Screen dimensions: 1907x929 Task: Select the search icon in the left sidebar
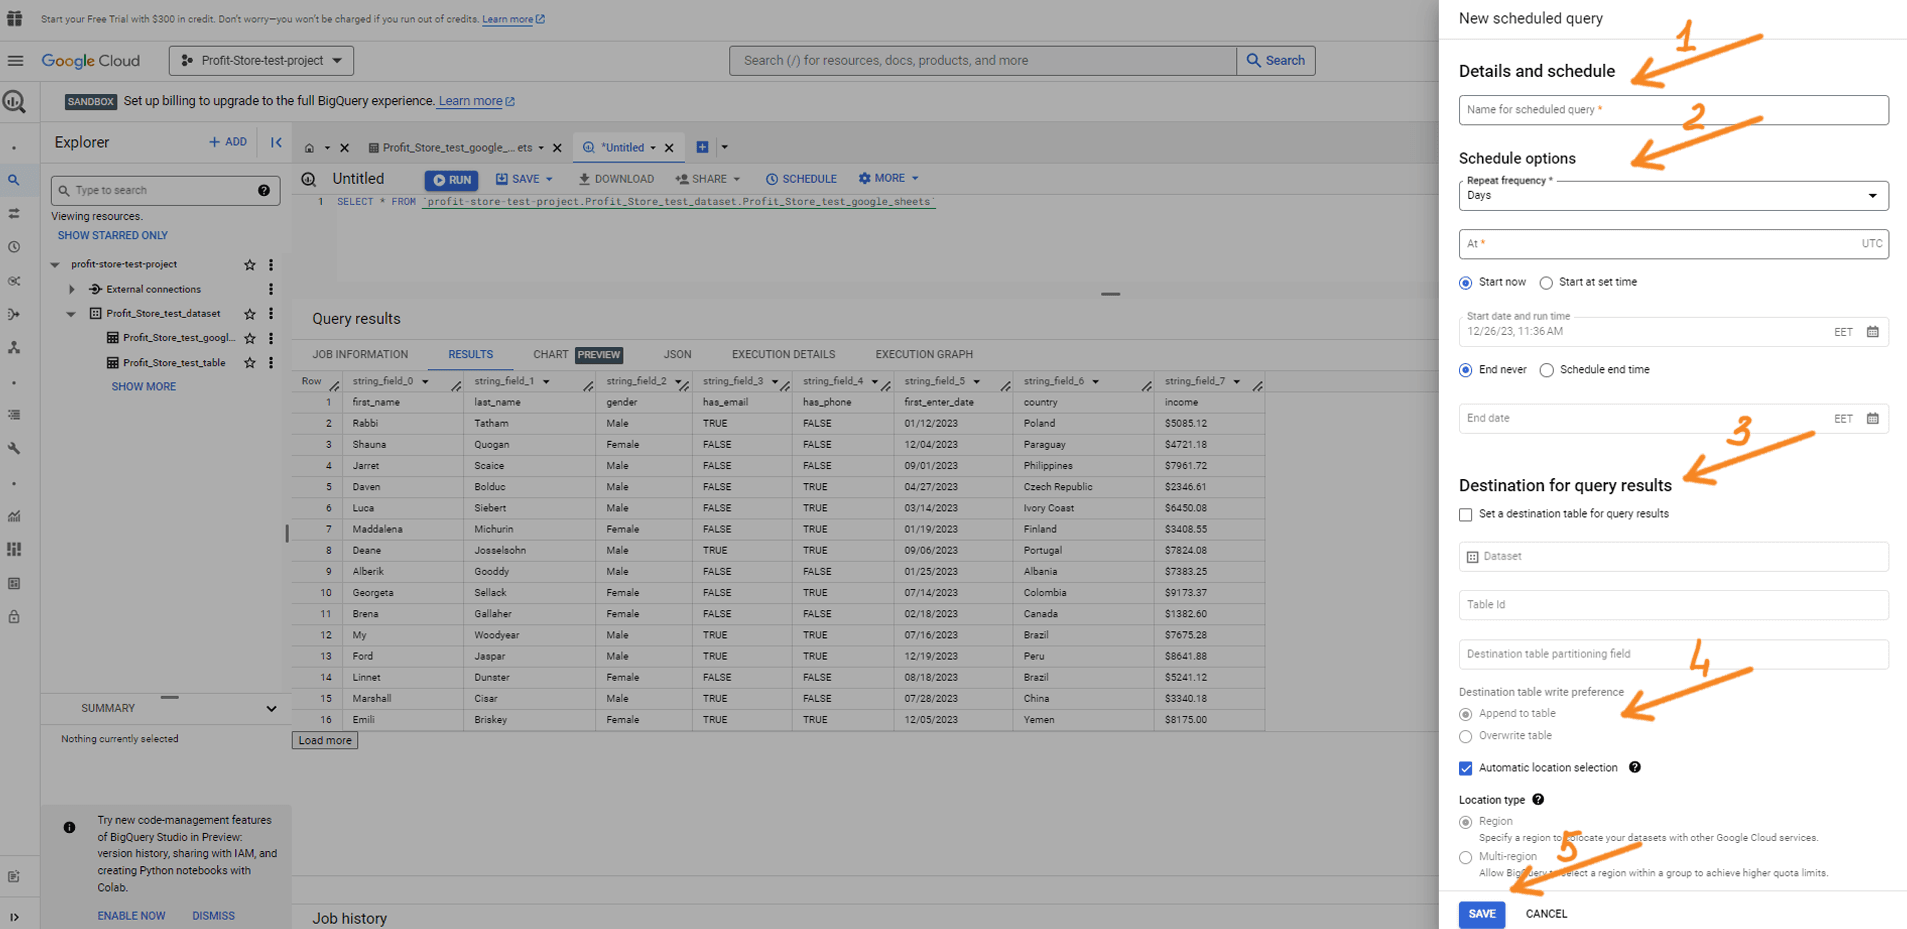(x=14, y=180)
